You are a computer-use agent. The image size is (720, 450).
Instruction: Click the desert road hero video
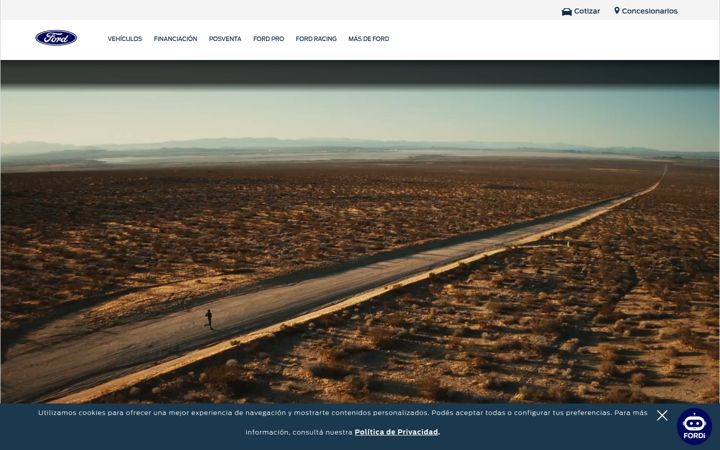(360, 232)
